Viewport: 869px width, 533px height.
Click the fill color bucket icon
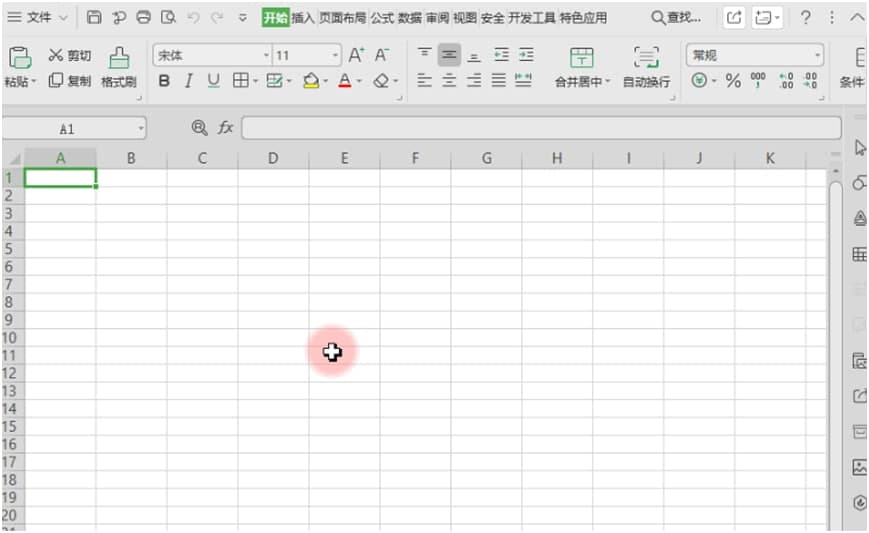[311, 81]
